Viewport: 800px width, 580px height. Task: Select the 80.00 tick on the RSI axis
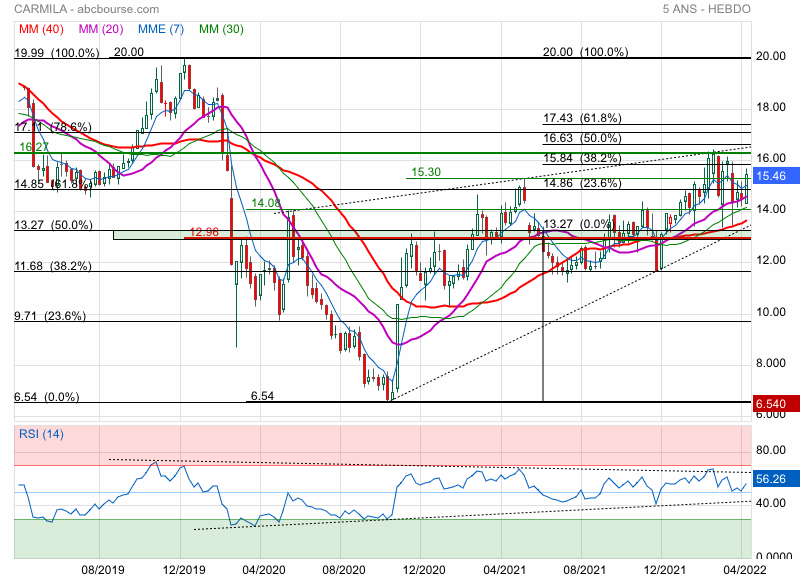770,450
